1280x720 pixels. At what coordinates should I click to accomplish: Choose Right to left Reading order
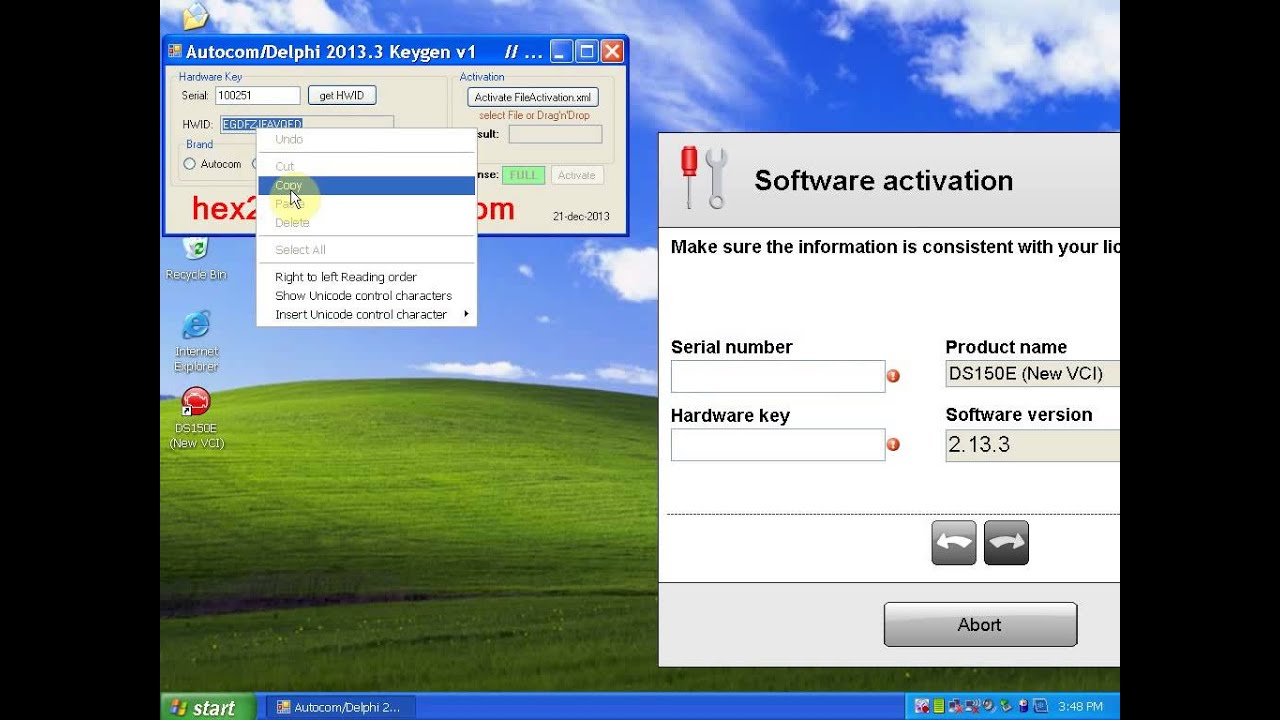coord(366,277)
